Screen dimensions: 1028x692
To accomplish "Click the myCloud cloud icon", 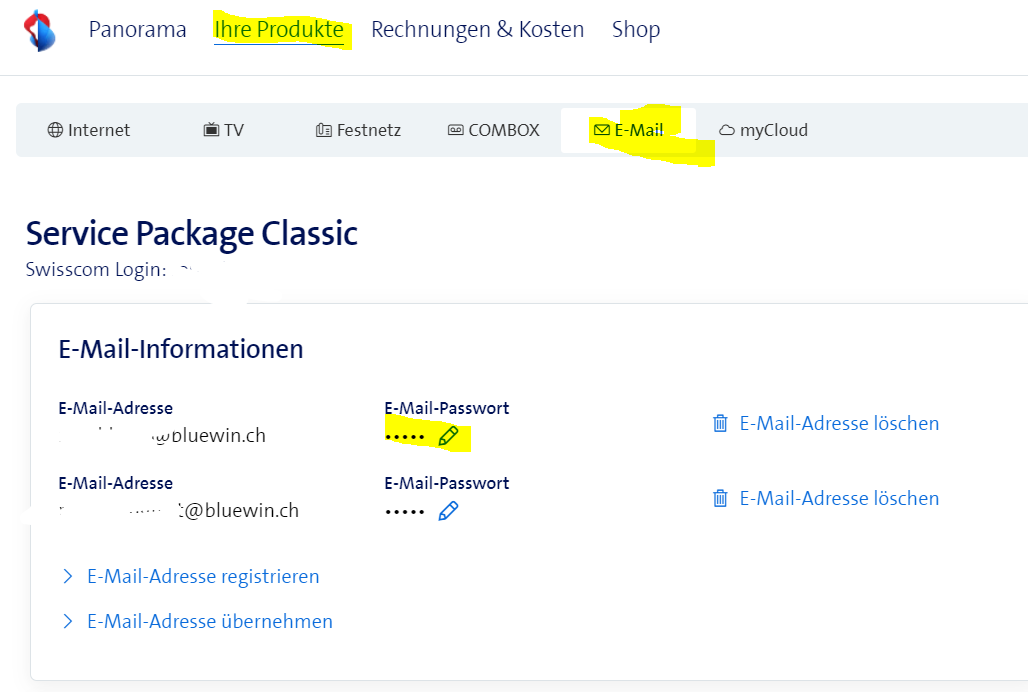I will 727,130.
